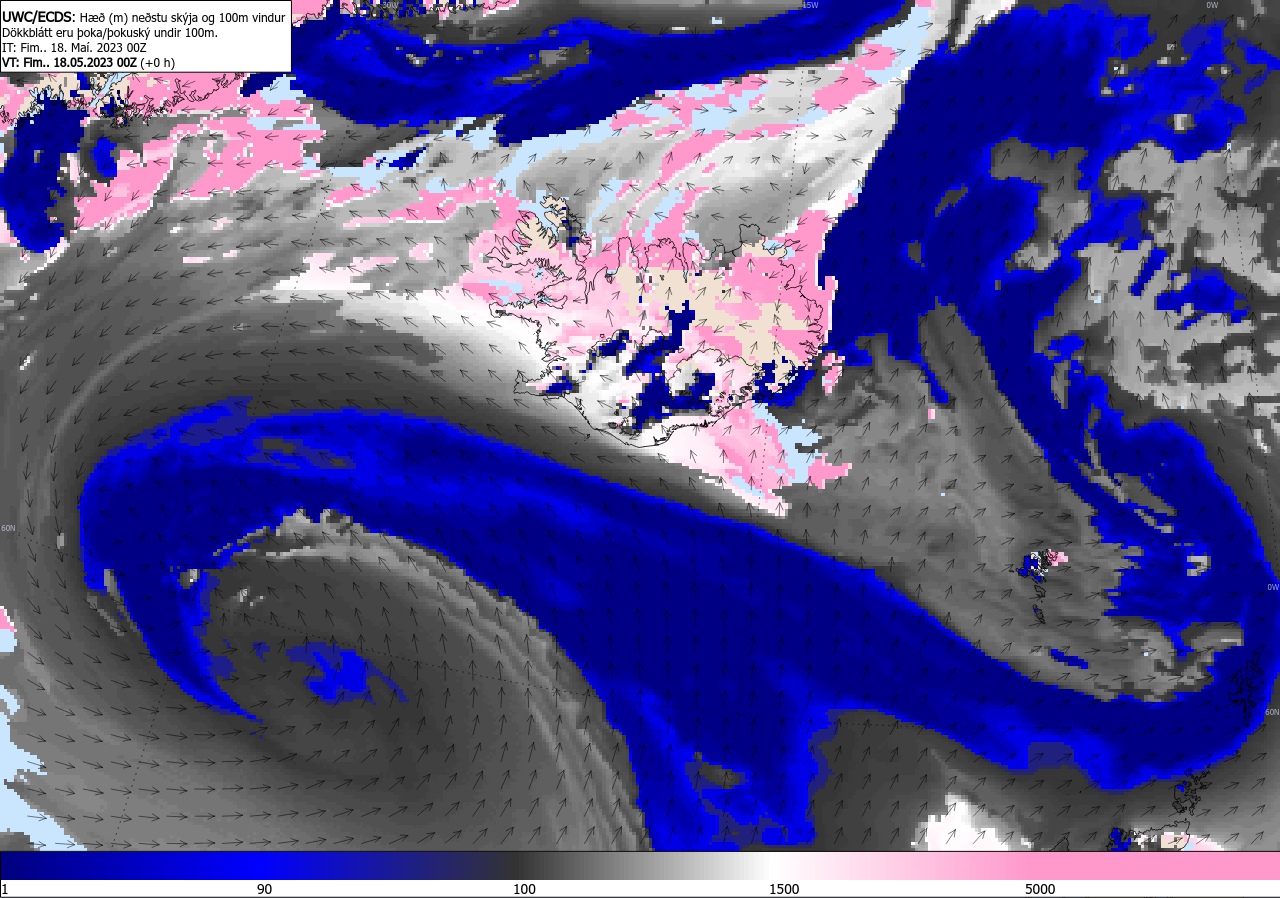
Task: Click the "VT: Fim.. 18.05.2023 00Z (+0 h)" line
Action: click(x=88, y=62)
